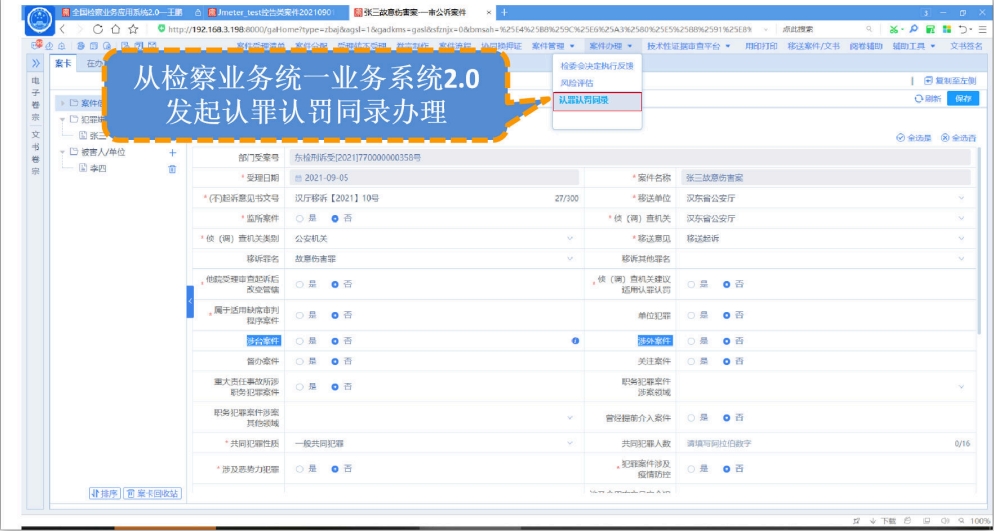Click the browser search magnifier icon
This screenshot has width=994, height=531.
tap(868, 29)
